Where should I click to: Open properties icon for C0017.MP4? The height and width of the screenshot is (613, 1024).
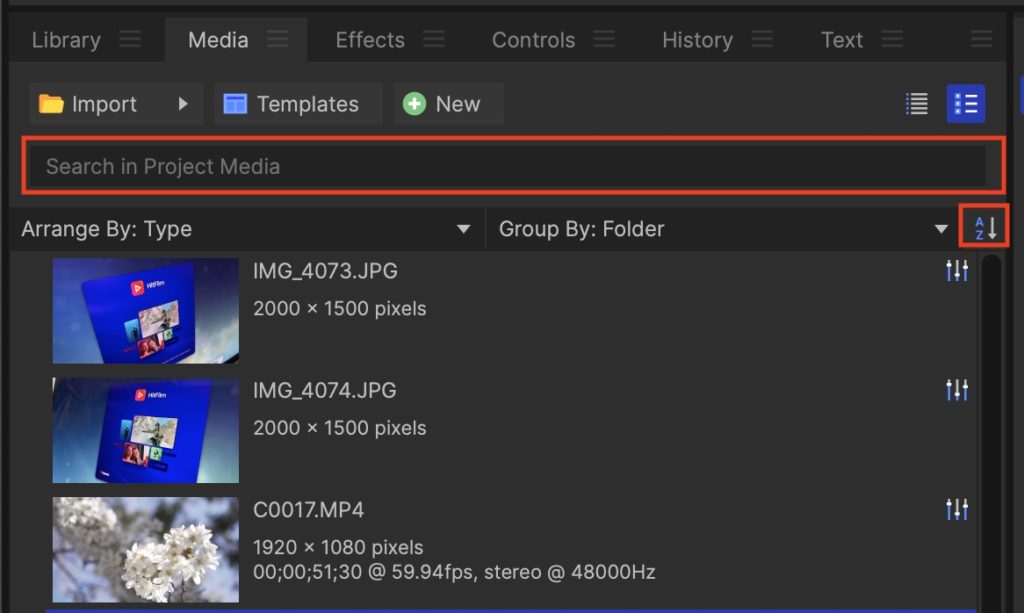[957, 510]
